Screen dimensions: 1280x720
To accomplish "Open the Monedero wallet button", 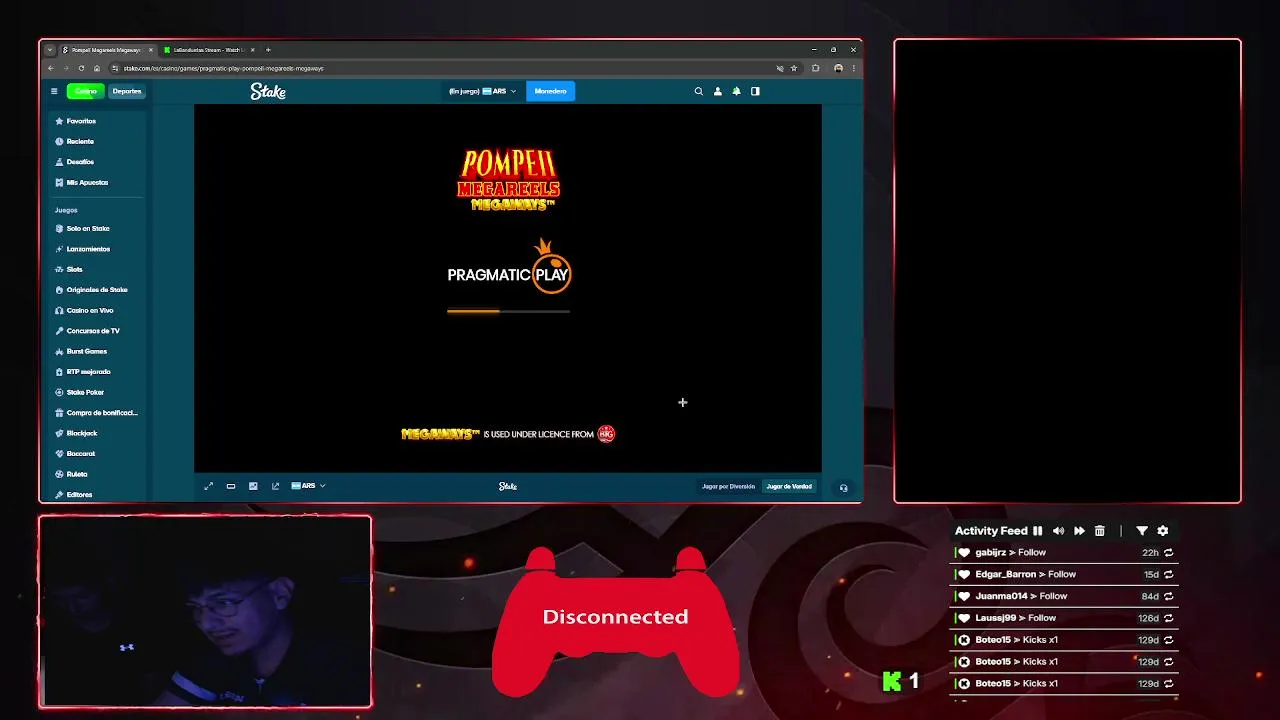I will pos(550,91).
